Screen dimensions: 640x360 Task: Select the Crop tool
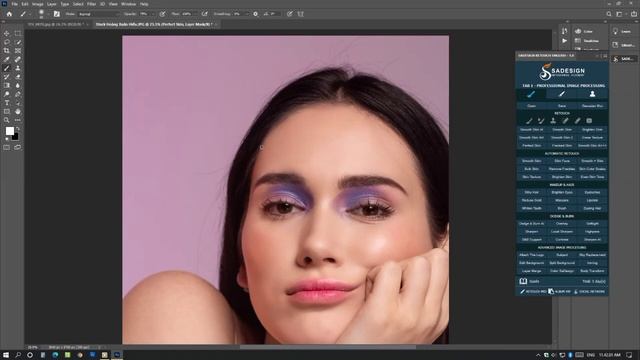7,51
